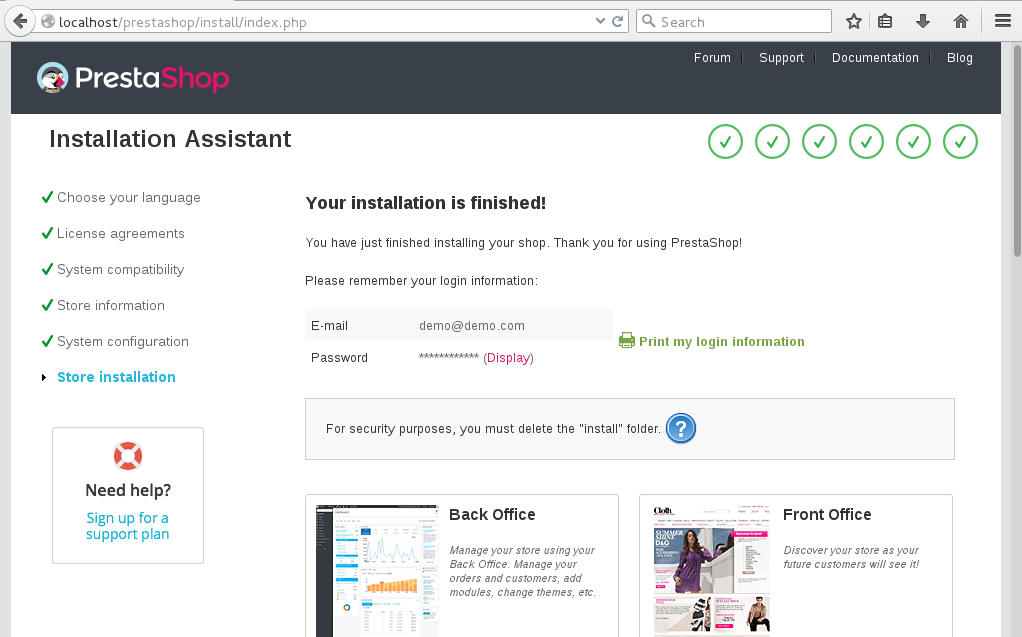The image size is (1022, 637).
Task: Click the PrestaShop logo
Action: click(x=133, y=78)
